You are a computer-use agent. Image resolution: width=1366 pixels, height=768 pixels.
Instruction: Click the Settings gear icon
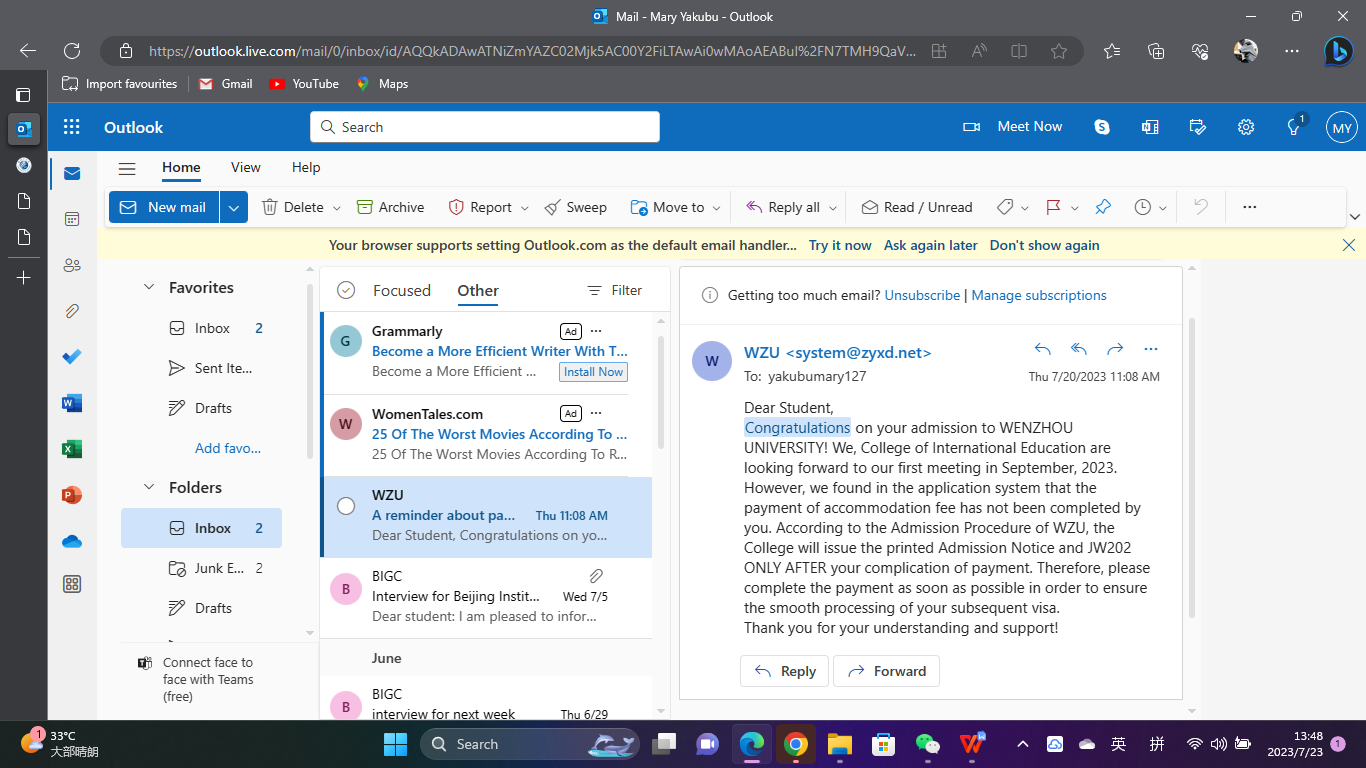[1246, 127]
